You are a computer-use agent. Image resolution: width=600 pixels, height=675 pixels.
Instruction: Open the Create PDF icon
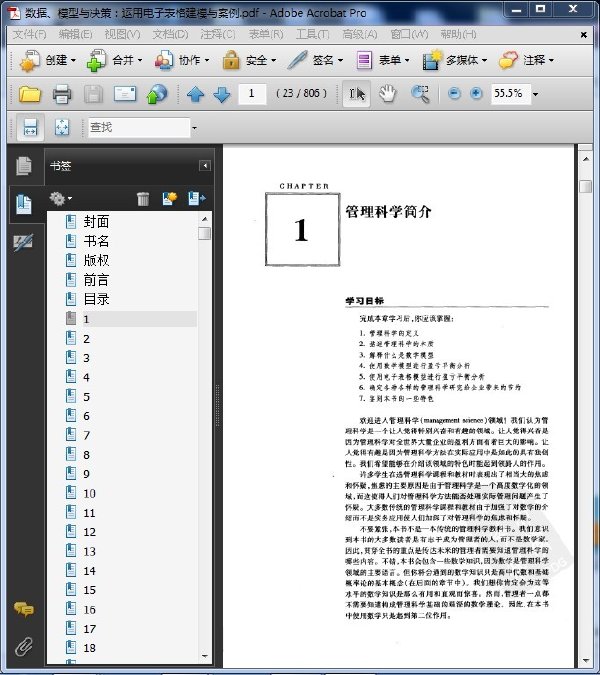[29, 60]
